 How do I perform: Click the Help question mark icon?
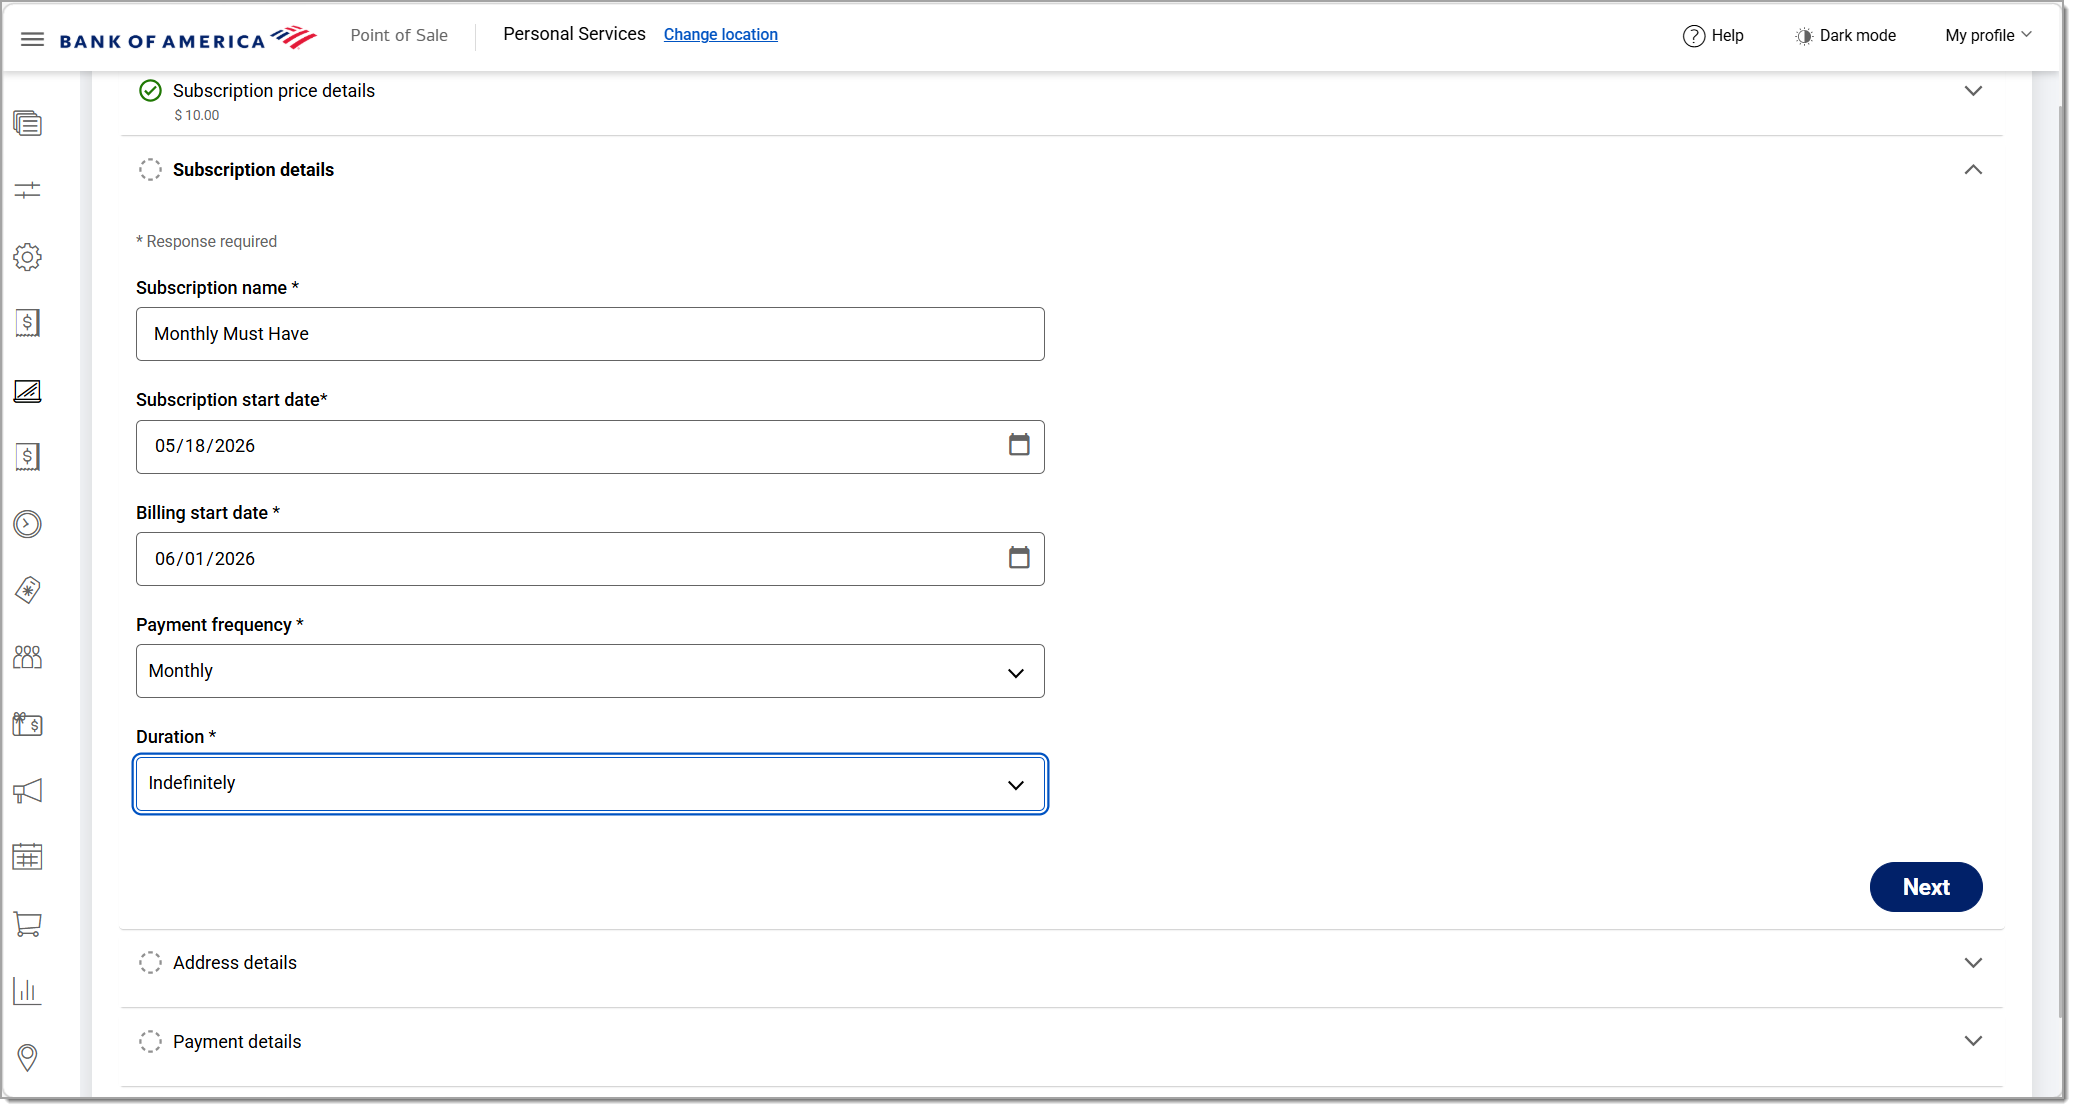pyautogui.click(x=1693, y=36)
